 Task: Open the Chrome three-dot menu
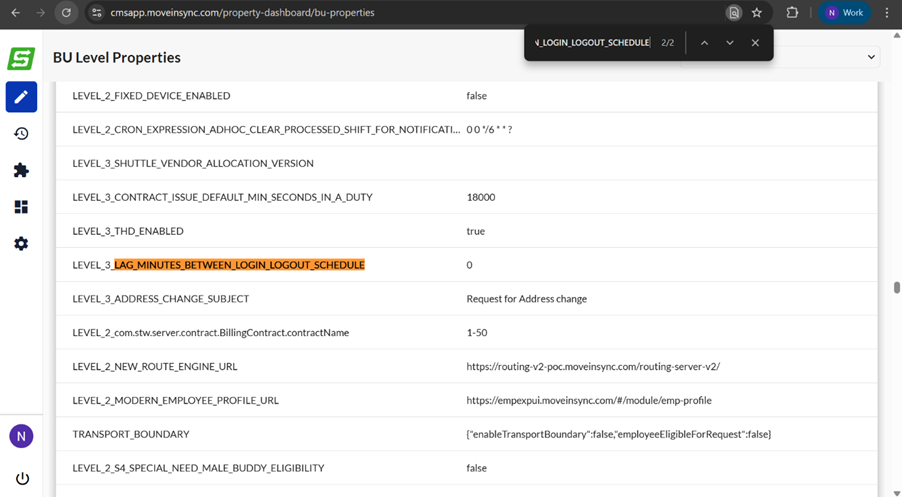pyautogui.click(x=886, y=13)
